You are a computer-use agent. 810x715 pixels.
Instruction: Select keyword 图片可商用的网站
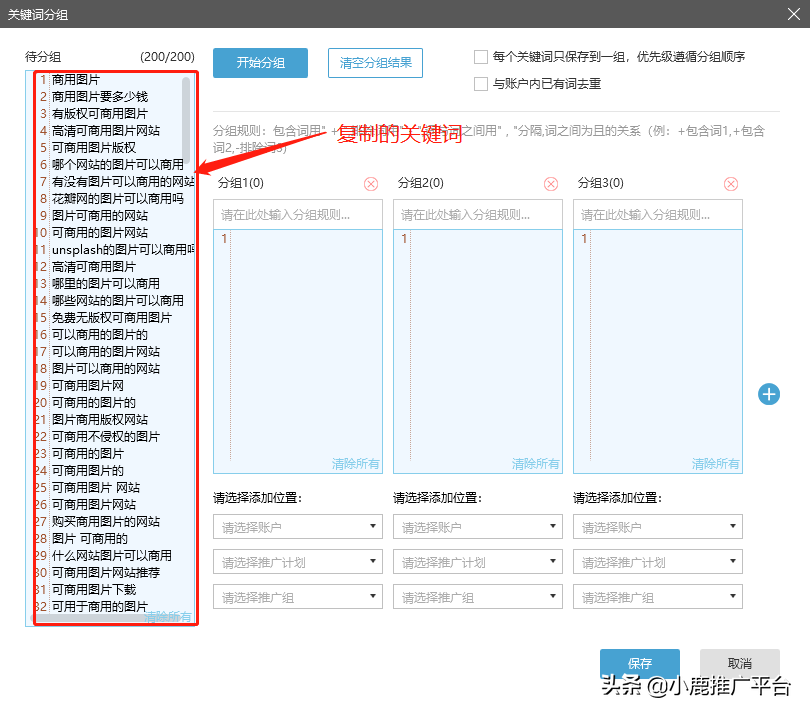point(100,216)
